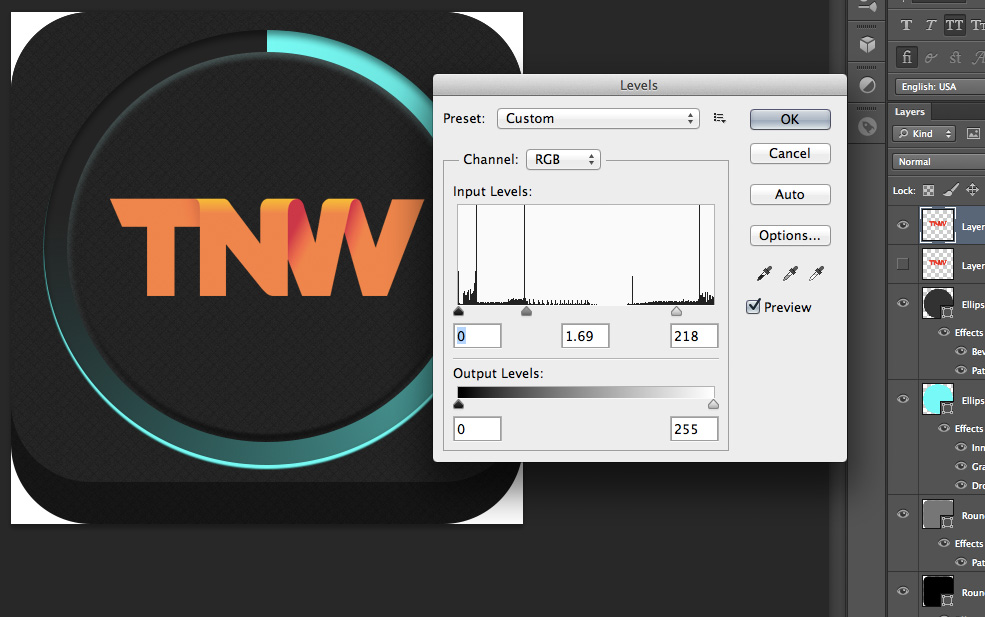Hide the Gradient effect on cyan Ellipse
Image resolution: width=985 pixels, height=617 pixels.
(961, 466)
